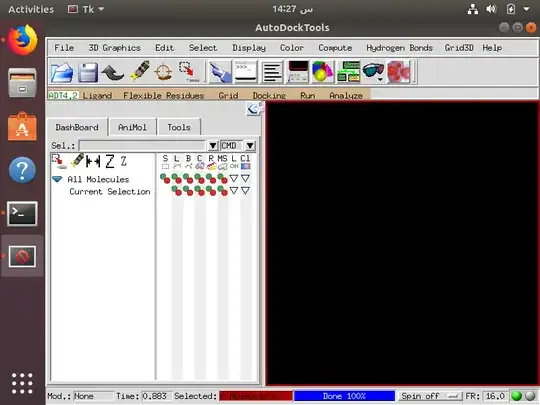540x405 pixels.
Task: Click Flexible Residues in ADT bar
Action: pos(164,95)
